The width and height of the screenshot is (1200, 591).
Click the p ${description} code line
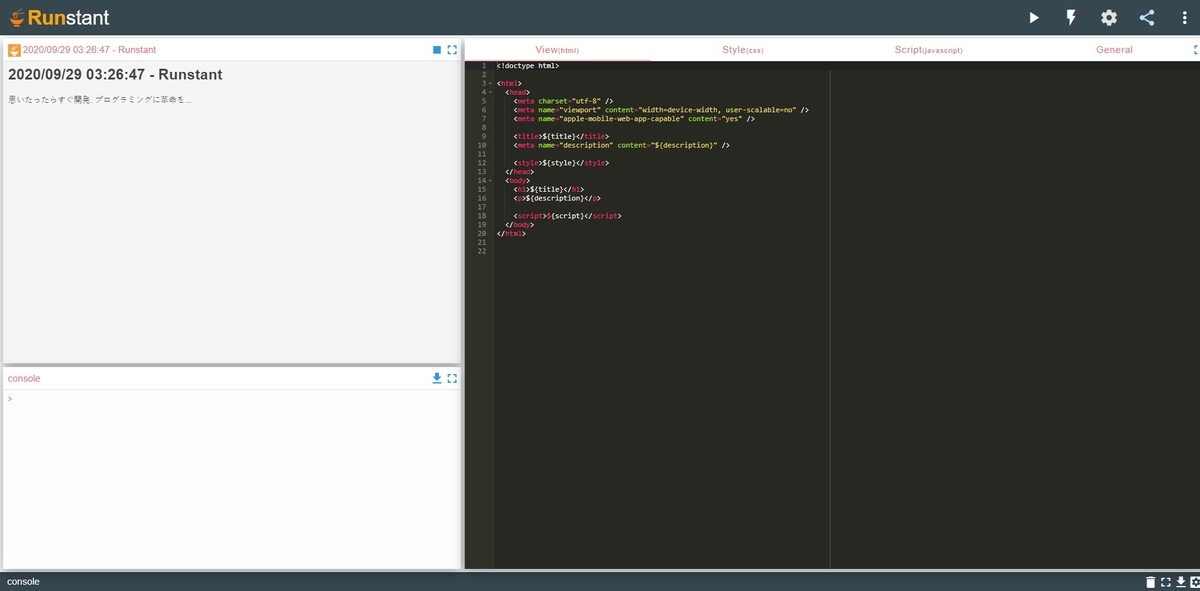[x=557, y=198]
